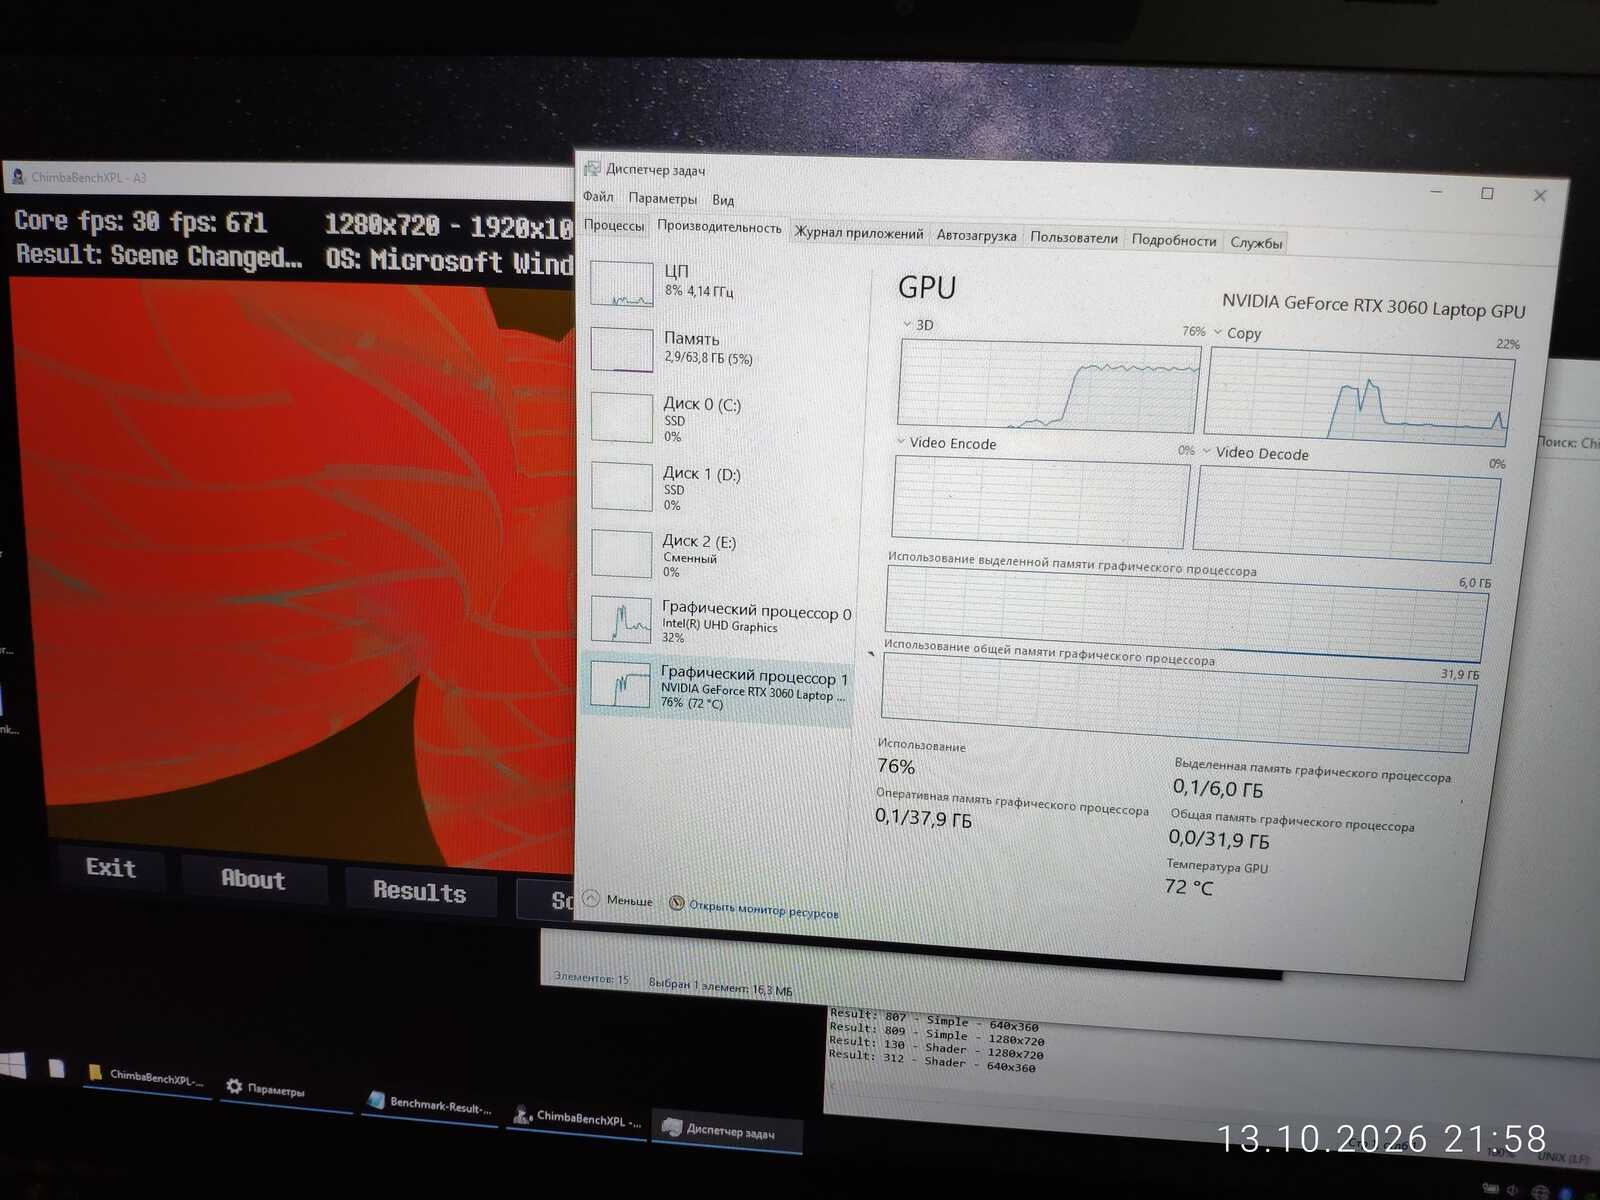
Task: Click the Results button in ChimbaBench
Action: tap(420, 891)
